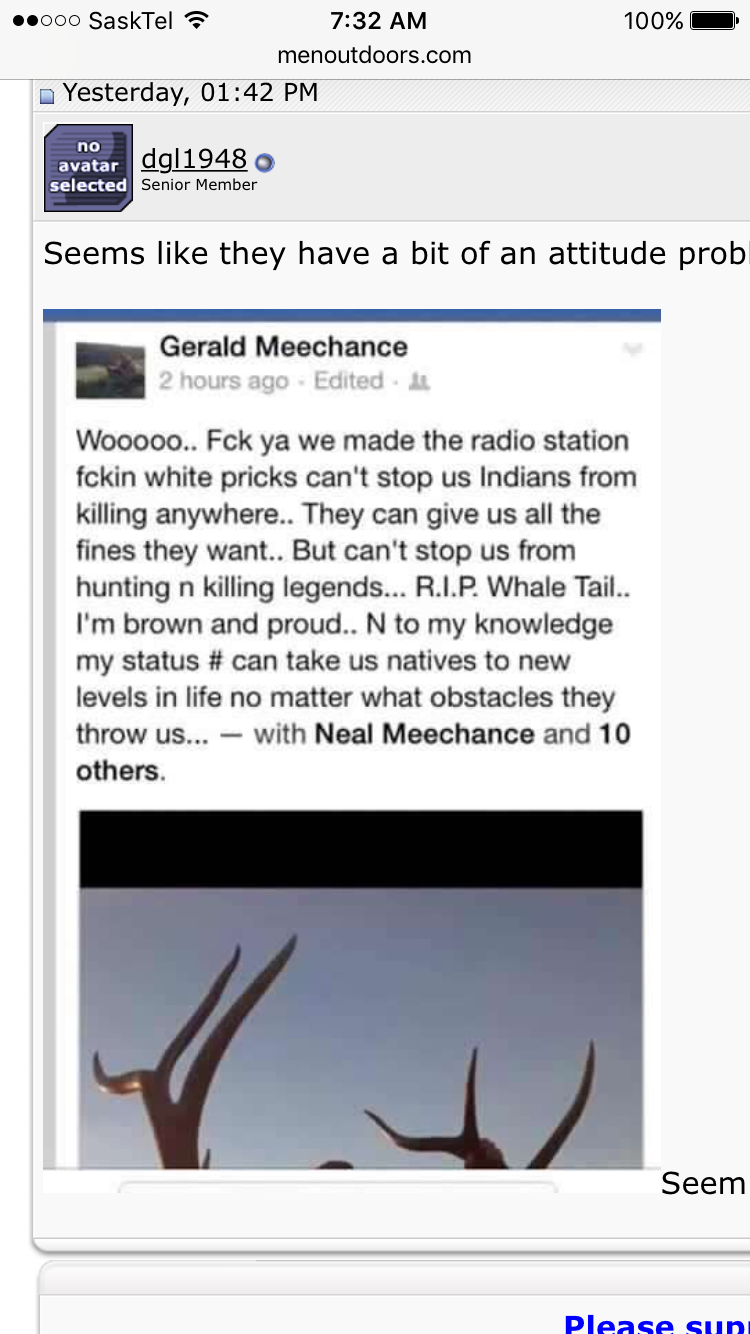Tap the black redacted bar above the photo
The image size is (750, 1334).
coord(361,849)
